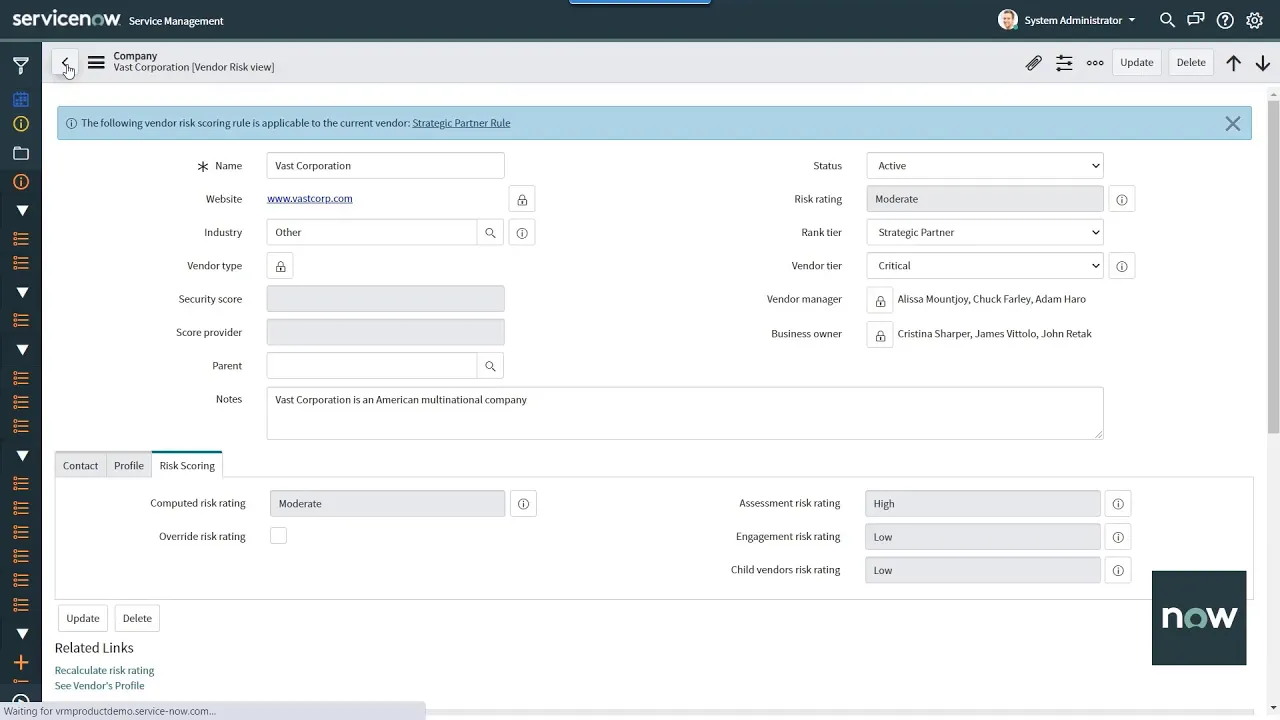Open the Connect chat icon in the header
This screenshot has width=1280, height=720.
coord(1196,20)
